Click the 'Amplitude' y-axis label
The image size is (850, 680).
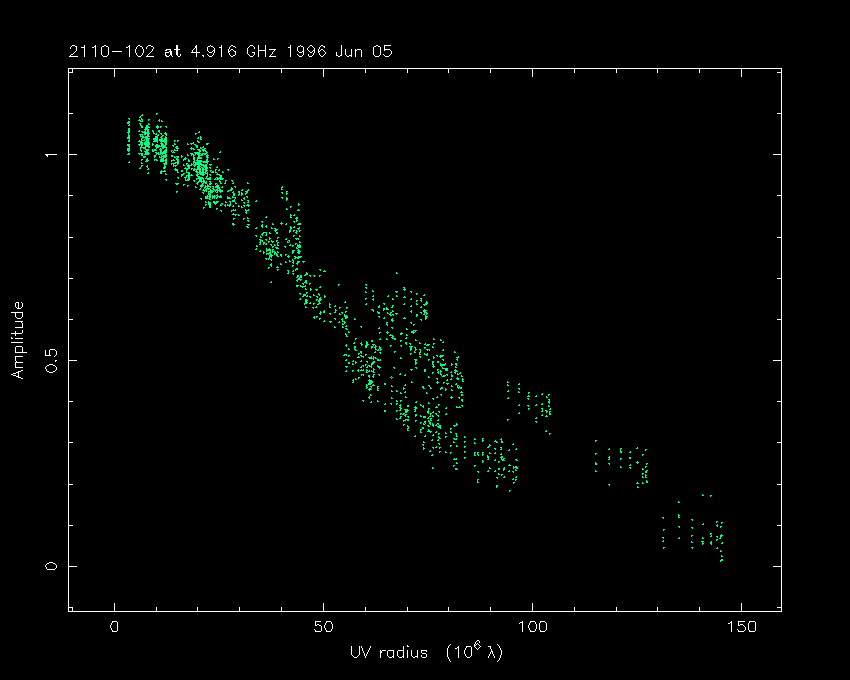[x=18, y=342]
